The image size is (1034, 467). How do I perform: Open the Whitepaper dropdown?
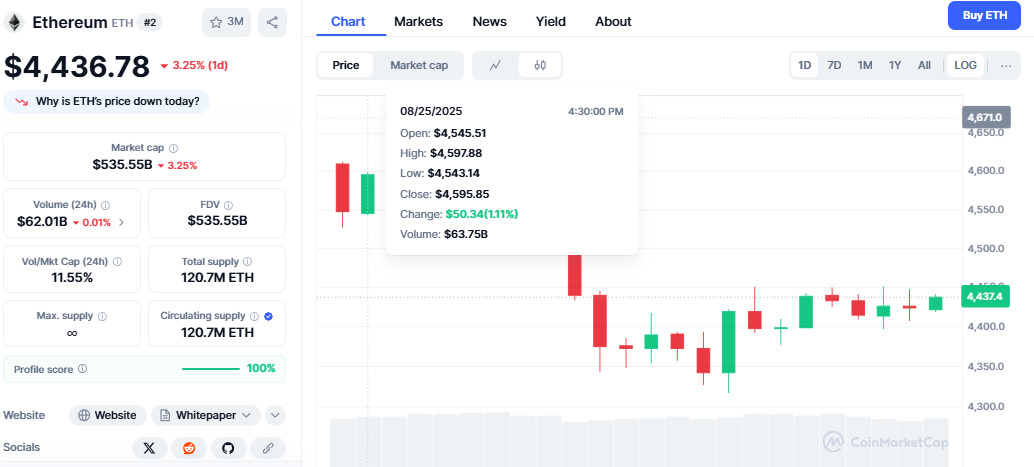(206, 416)
